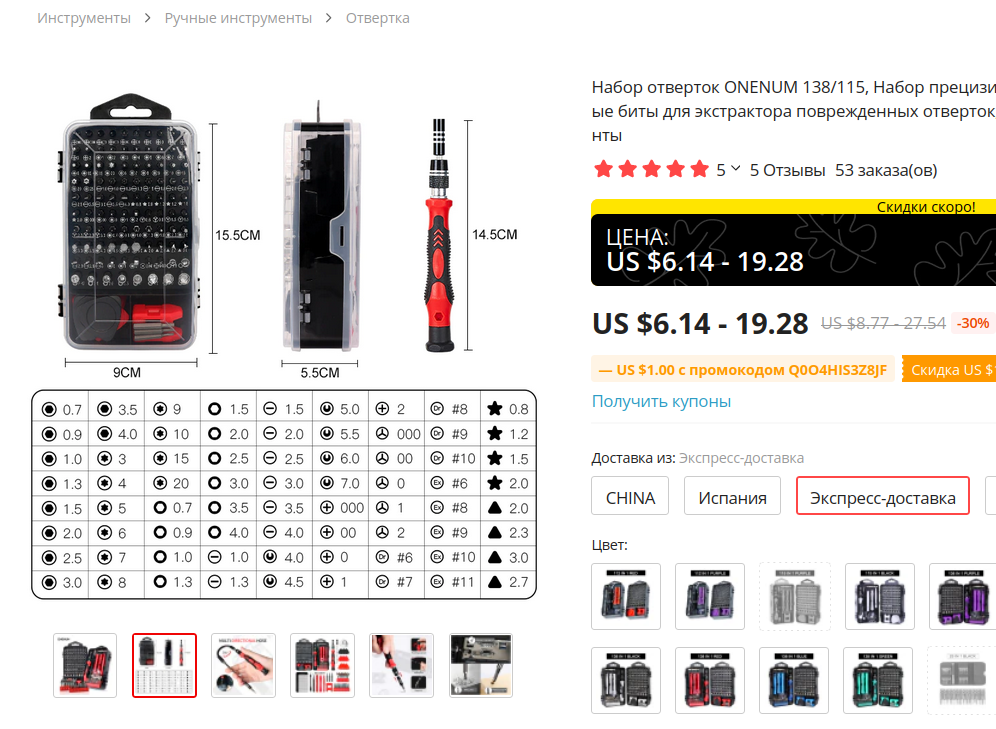This screenshot has height=729, width=996.
Task: Choose the 115 in 1 red variant swatch
Action: 625,597
